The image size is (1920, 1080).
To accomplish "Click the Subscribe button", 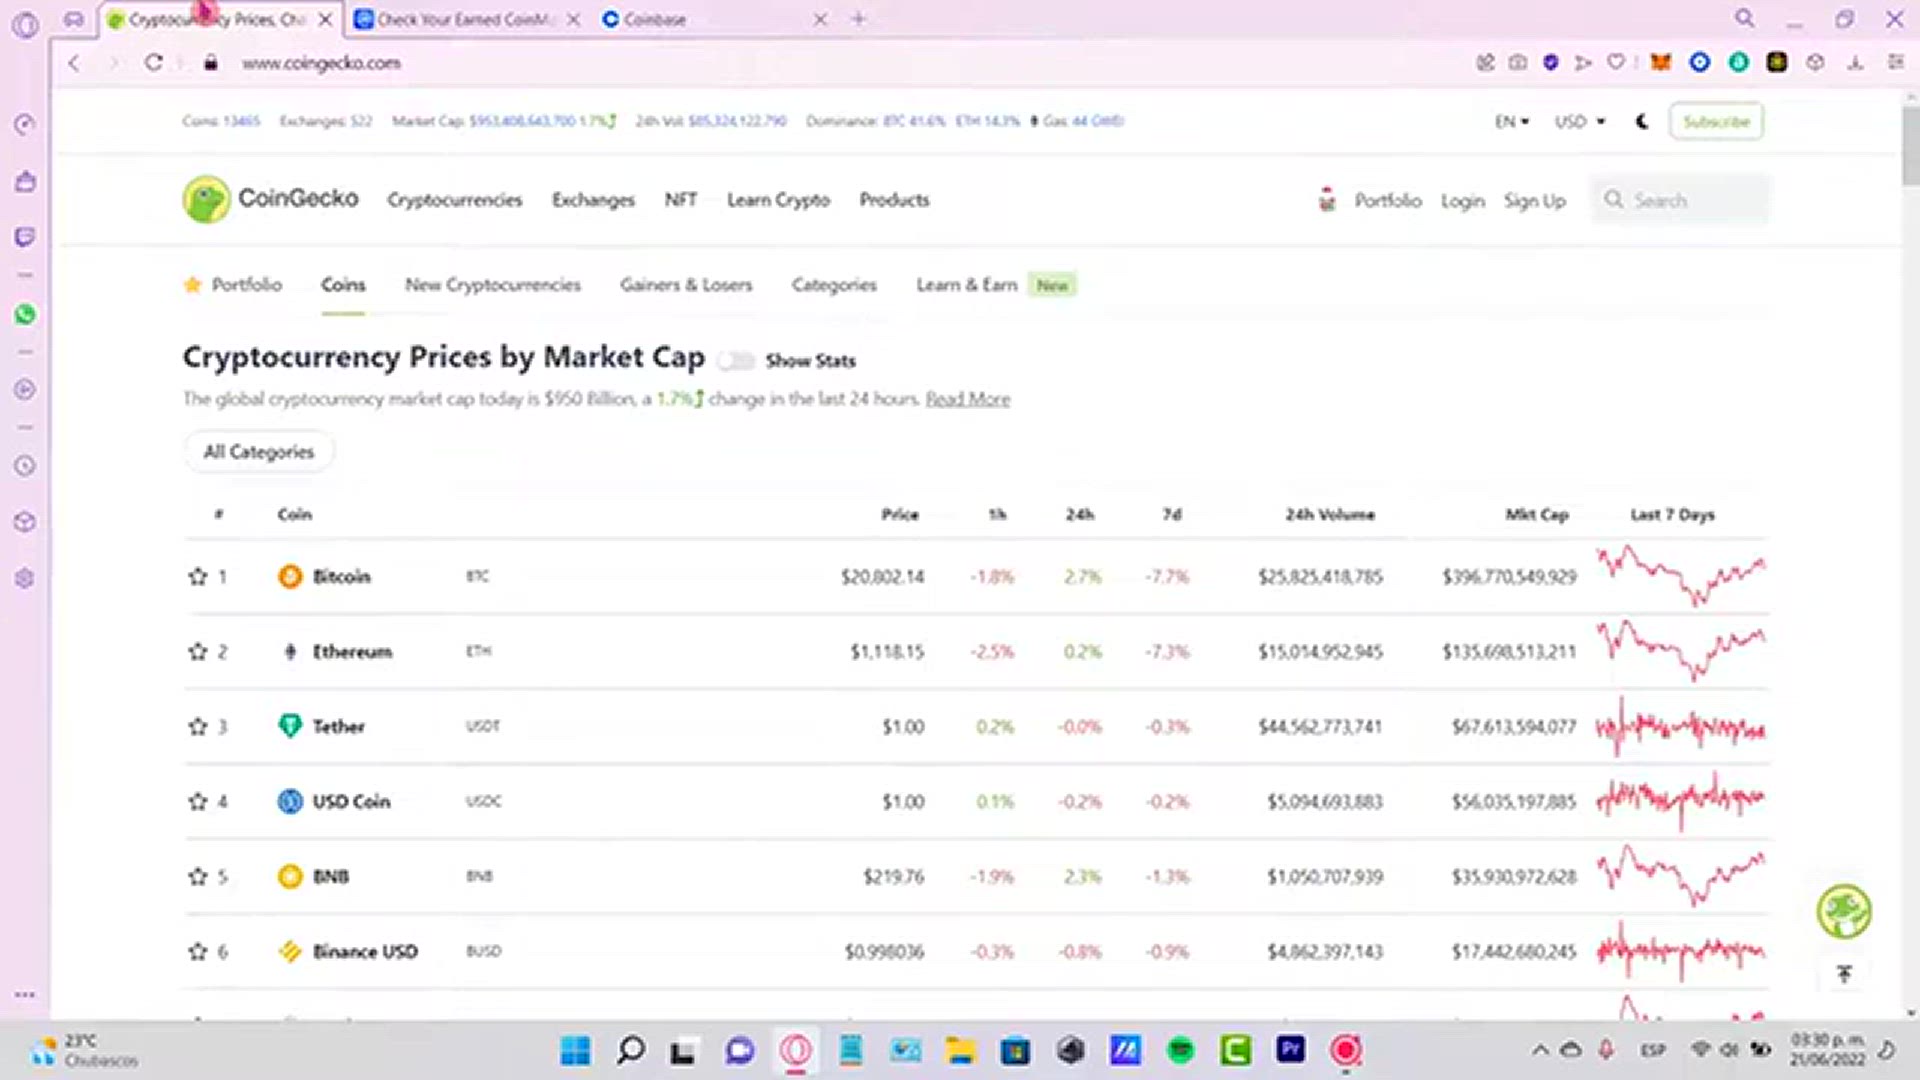I will [1716, 121].
